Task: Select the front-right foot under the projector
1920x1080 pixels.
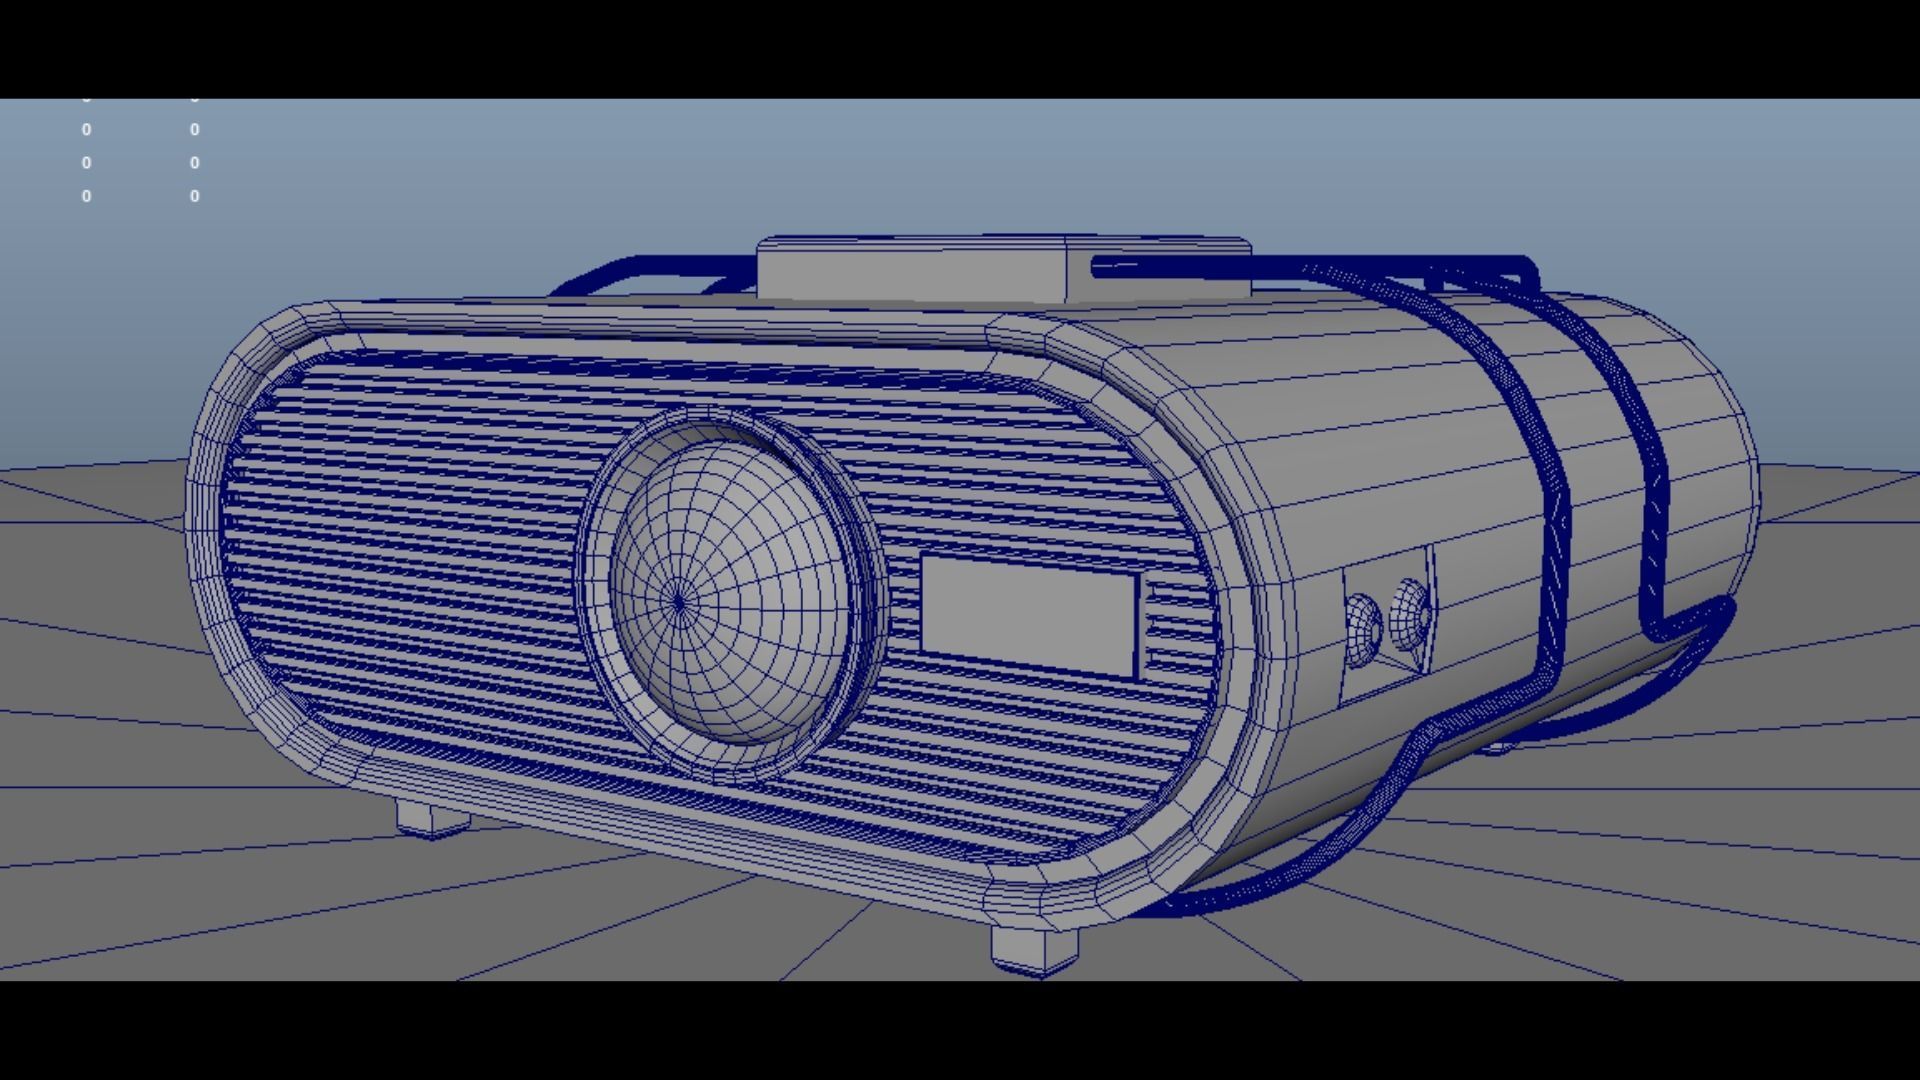Action: [x=1036, y=950]
